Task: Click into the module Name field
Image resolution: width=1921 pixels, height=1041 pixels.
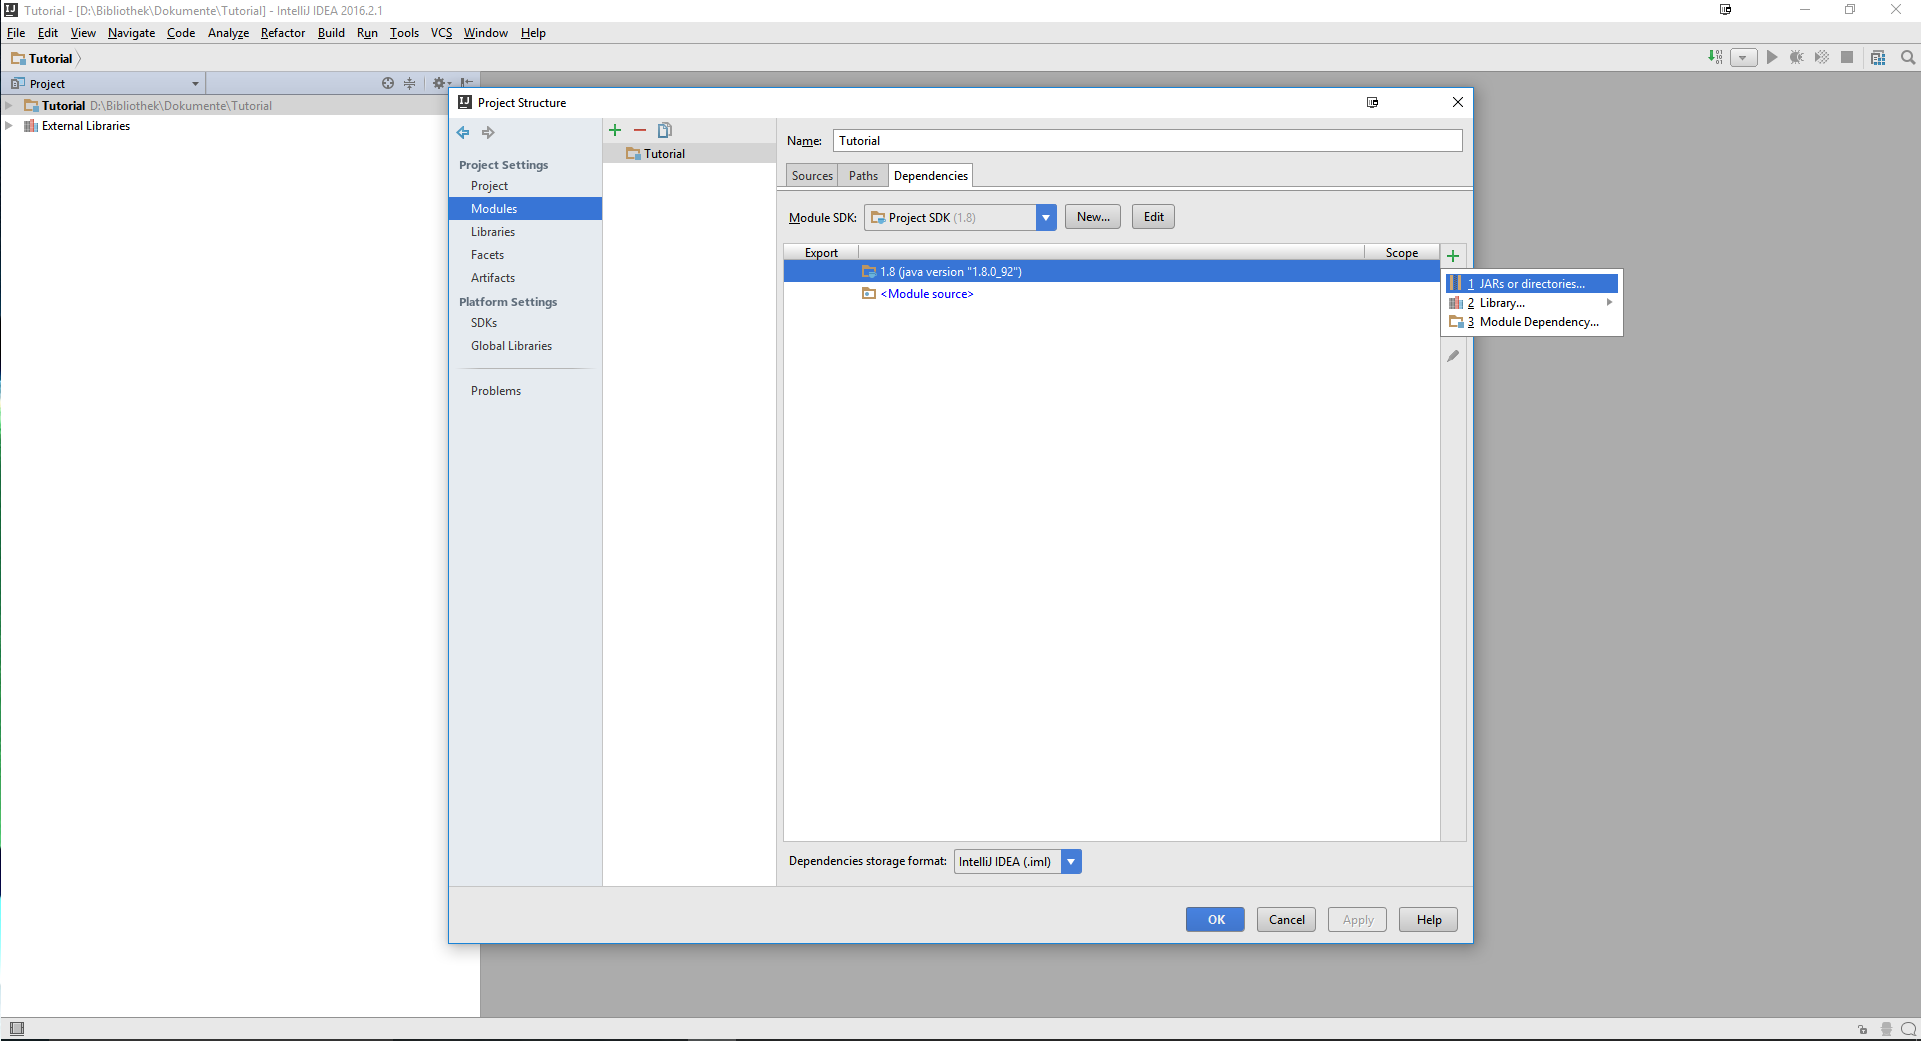Action: 1147,141
